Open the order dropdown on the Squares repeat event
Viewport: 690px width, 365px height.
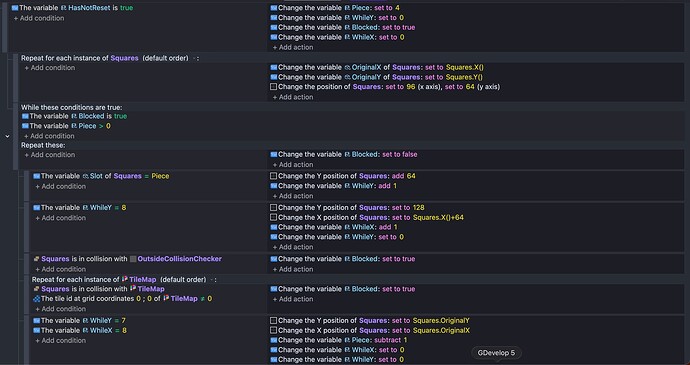pyautogui.click(x=195, y=58)
